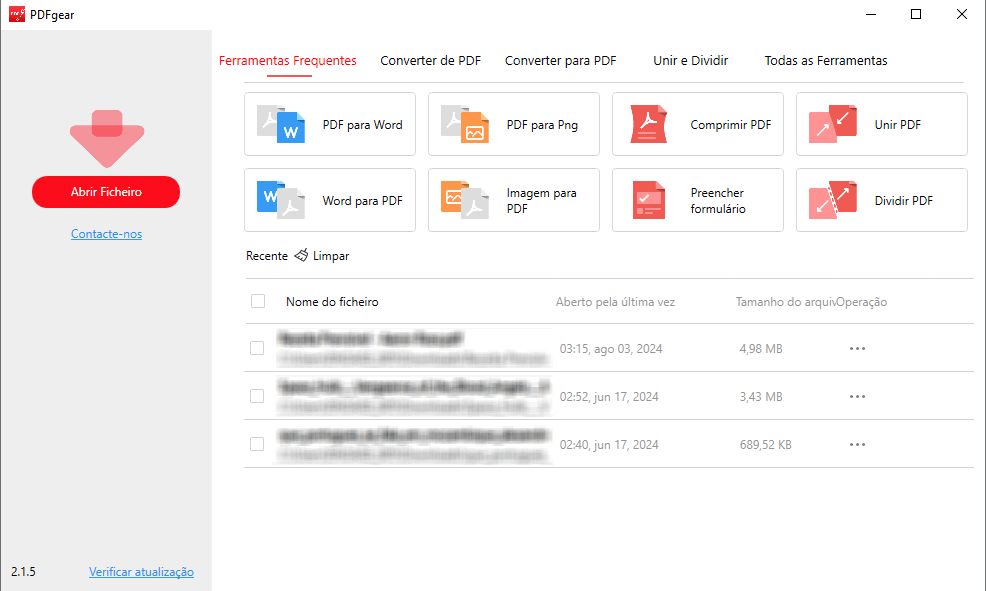Switch to the Converter de PDF tab

point(430,60)
